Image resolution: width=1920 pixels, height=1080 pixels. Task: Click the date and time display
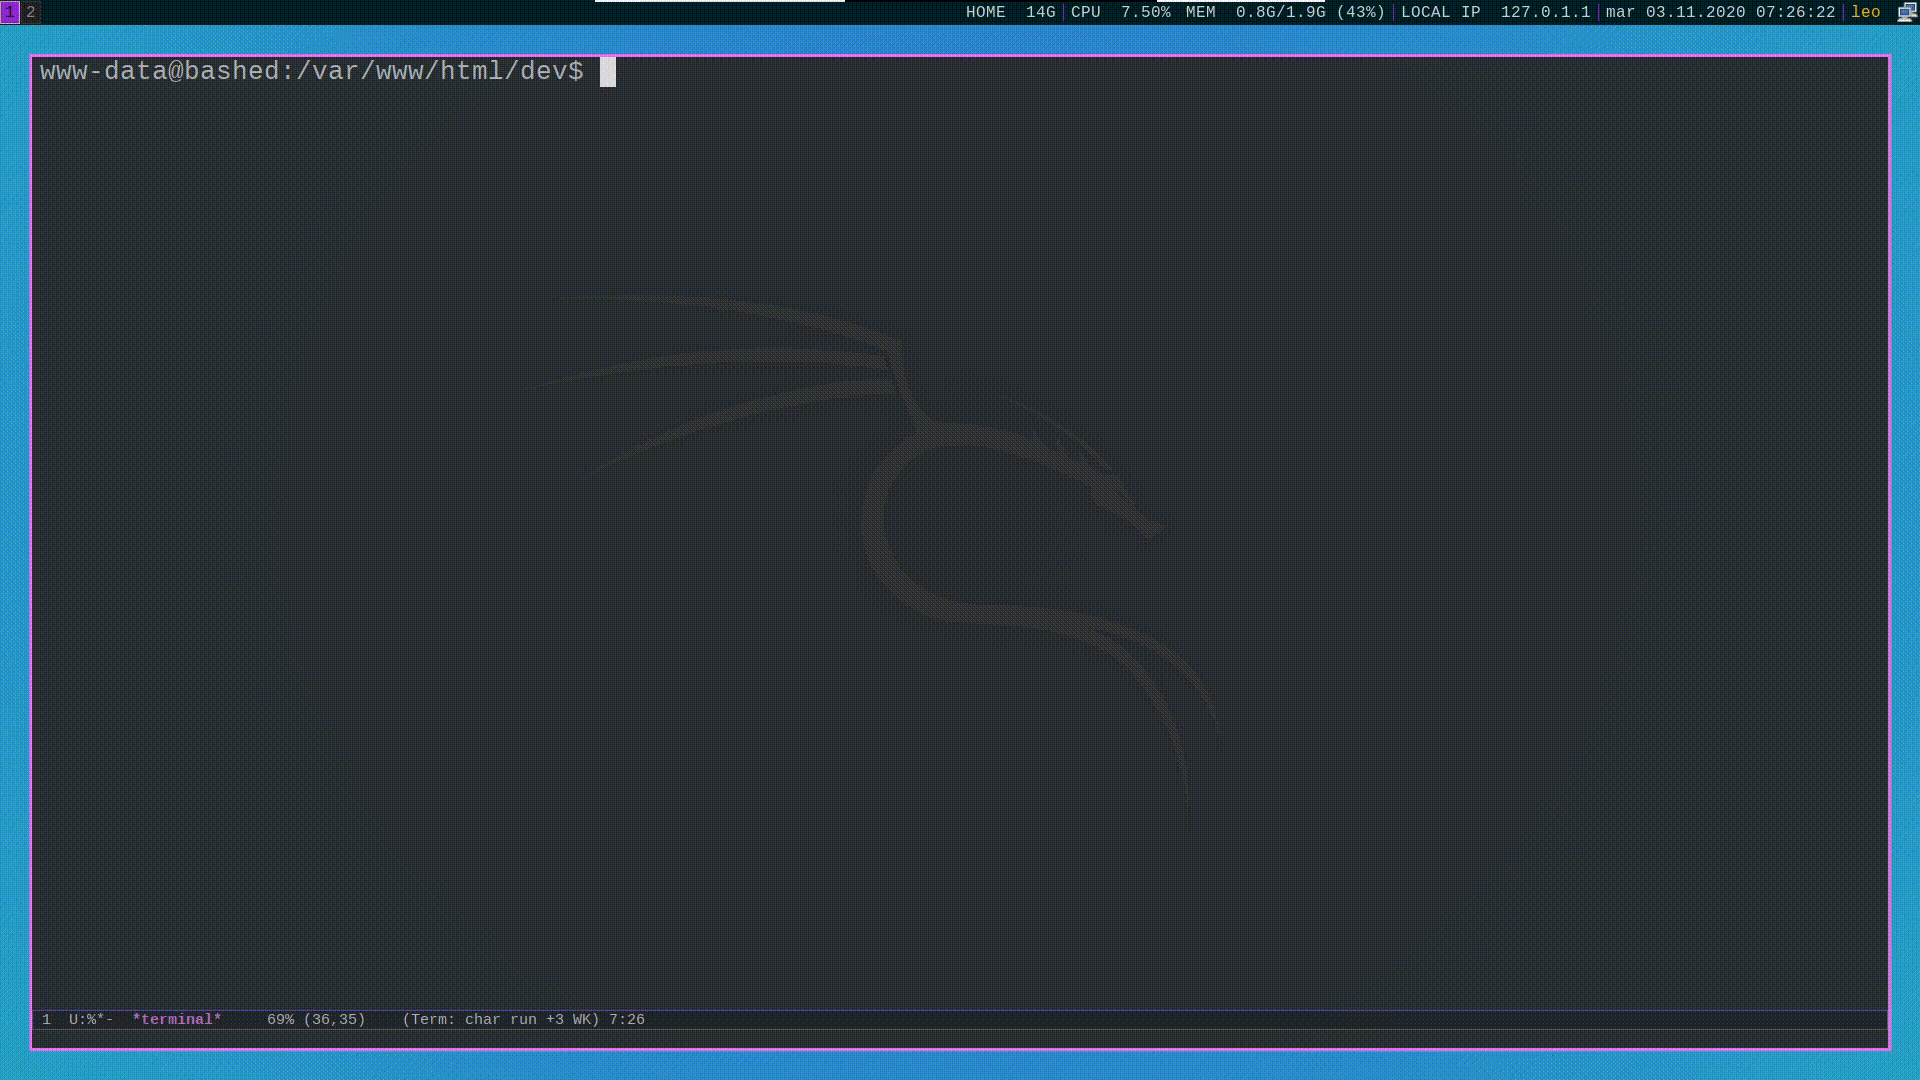click(x=1720, y=12)
